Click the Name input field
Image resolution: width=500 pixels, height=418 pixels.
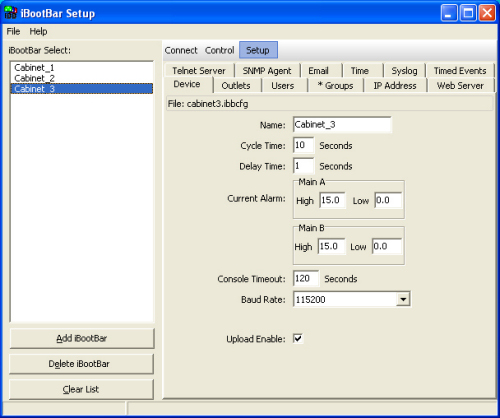(342, 125)
